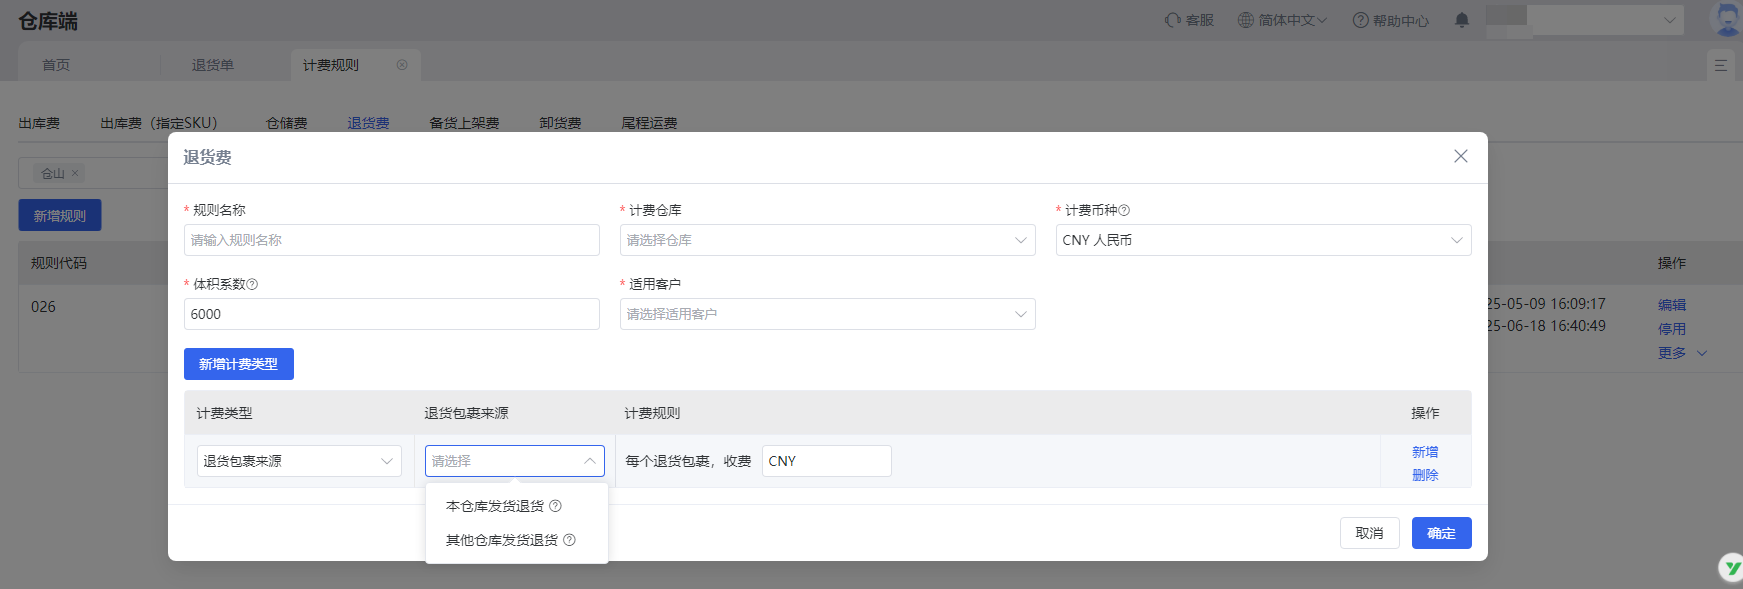Focus the 规则名称 input field
Image resolution: width=1743 pixels, height=589 pixels.
pyautogui.click(x=391, y=240)
